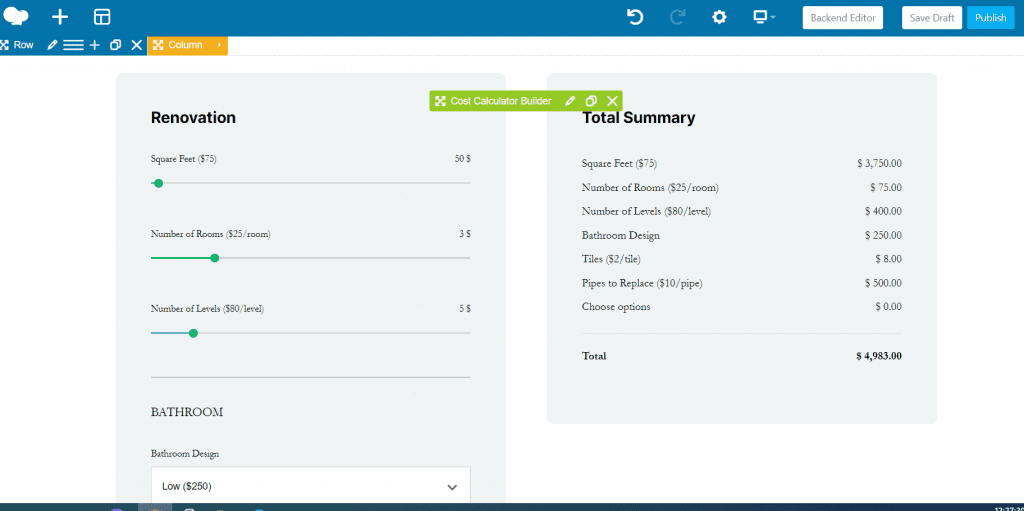Expand the Column controls arrow
1024x511 pixels.
point(219,45)
